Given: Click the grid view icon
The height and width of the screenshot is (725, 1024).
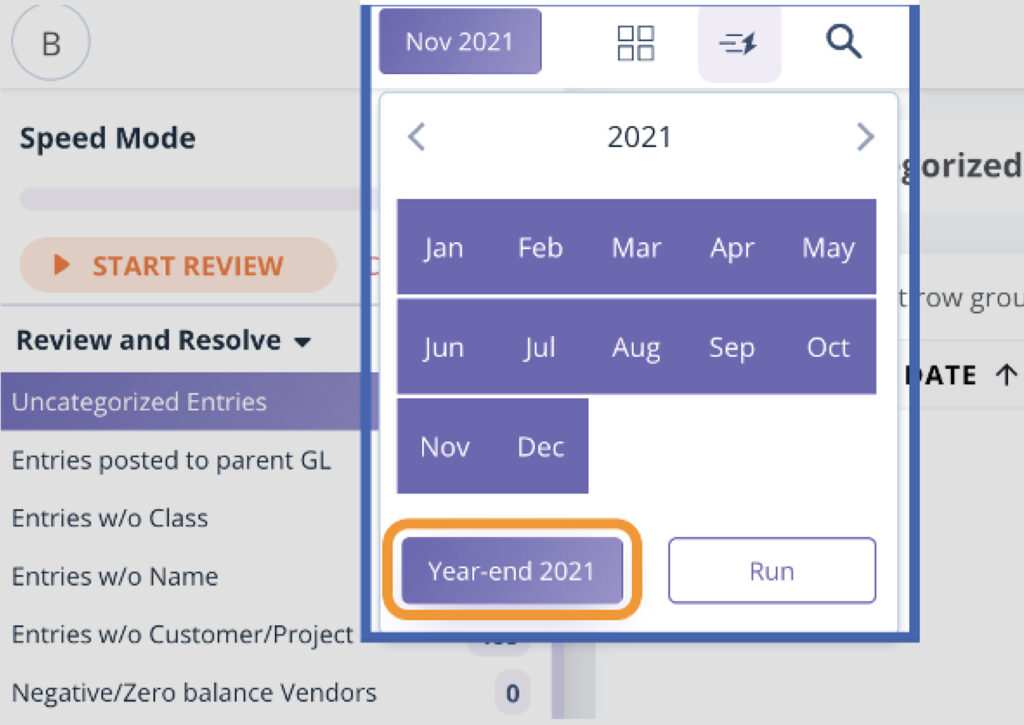Looking at the screenshot, I should [x=635, y=43].
